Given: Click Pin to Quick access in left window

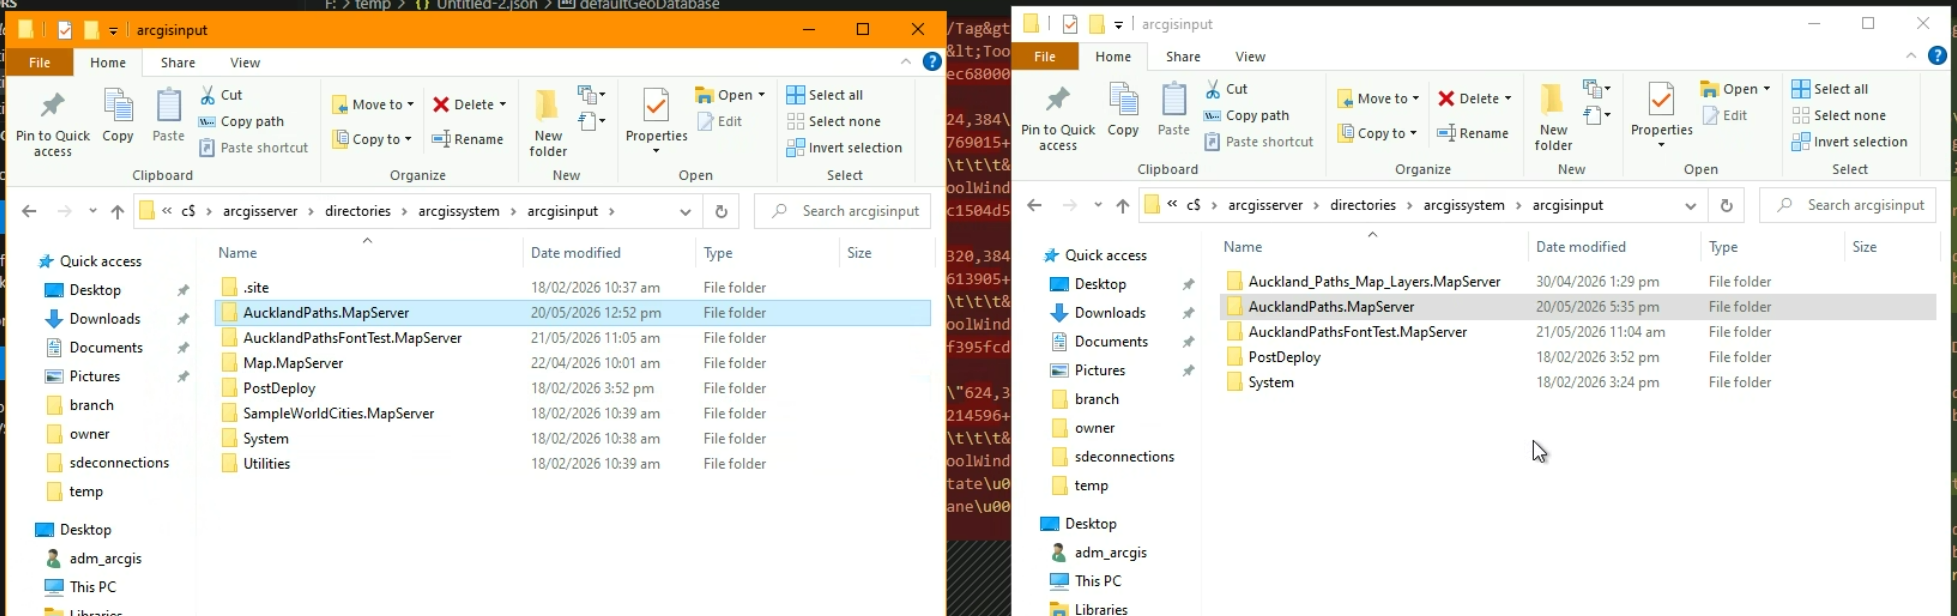Looking at the screenshot, I should pyautogui.click(x=52, y=123).
